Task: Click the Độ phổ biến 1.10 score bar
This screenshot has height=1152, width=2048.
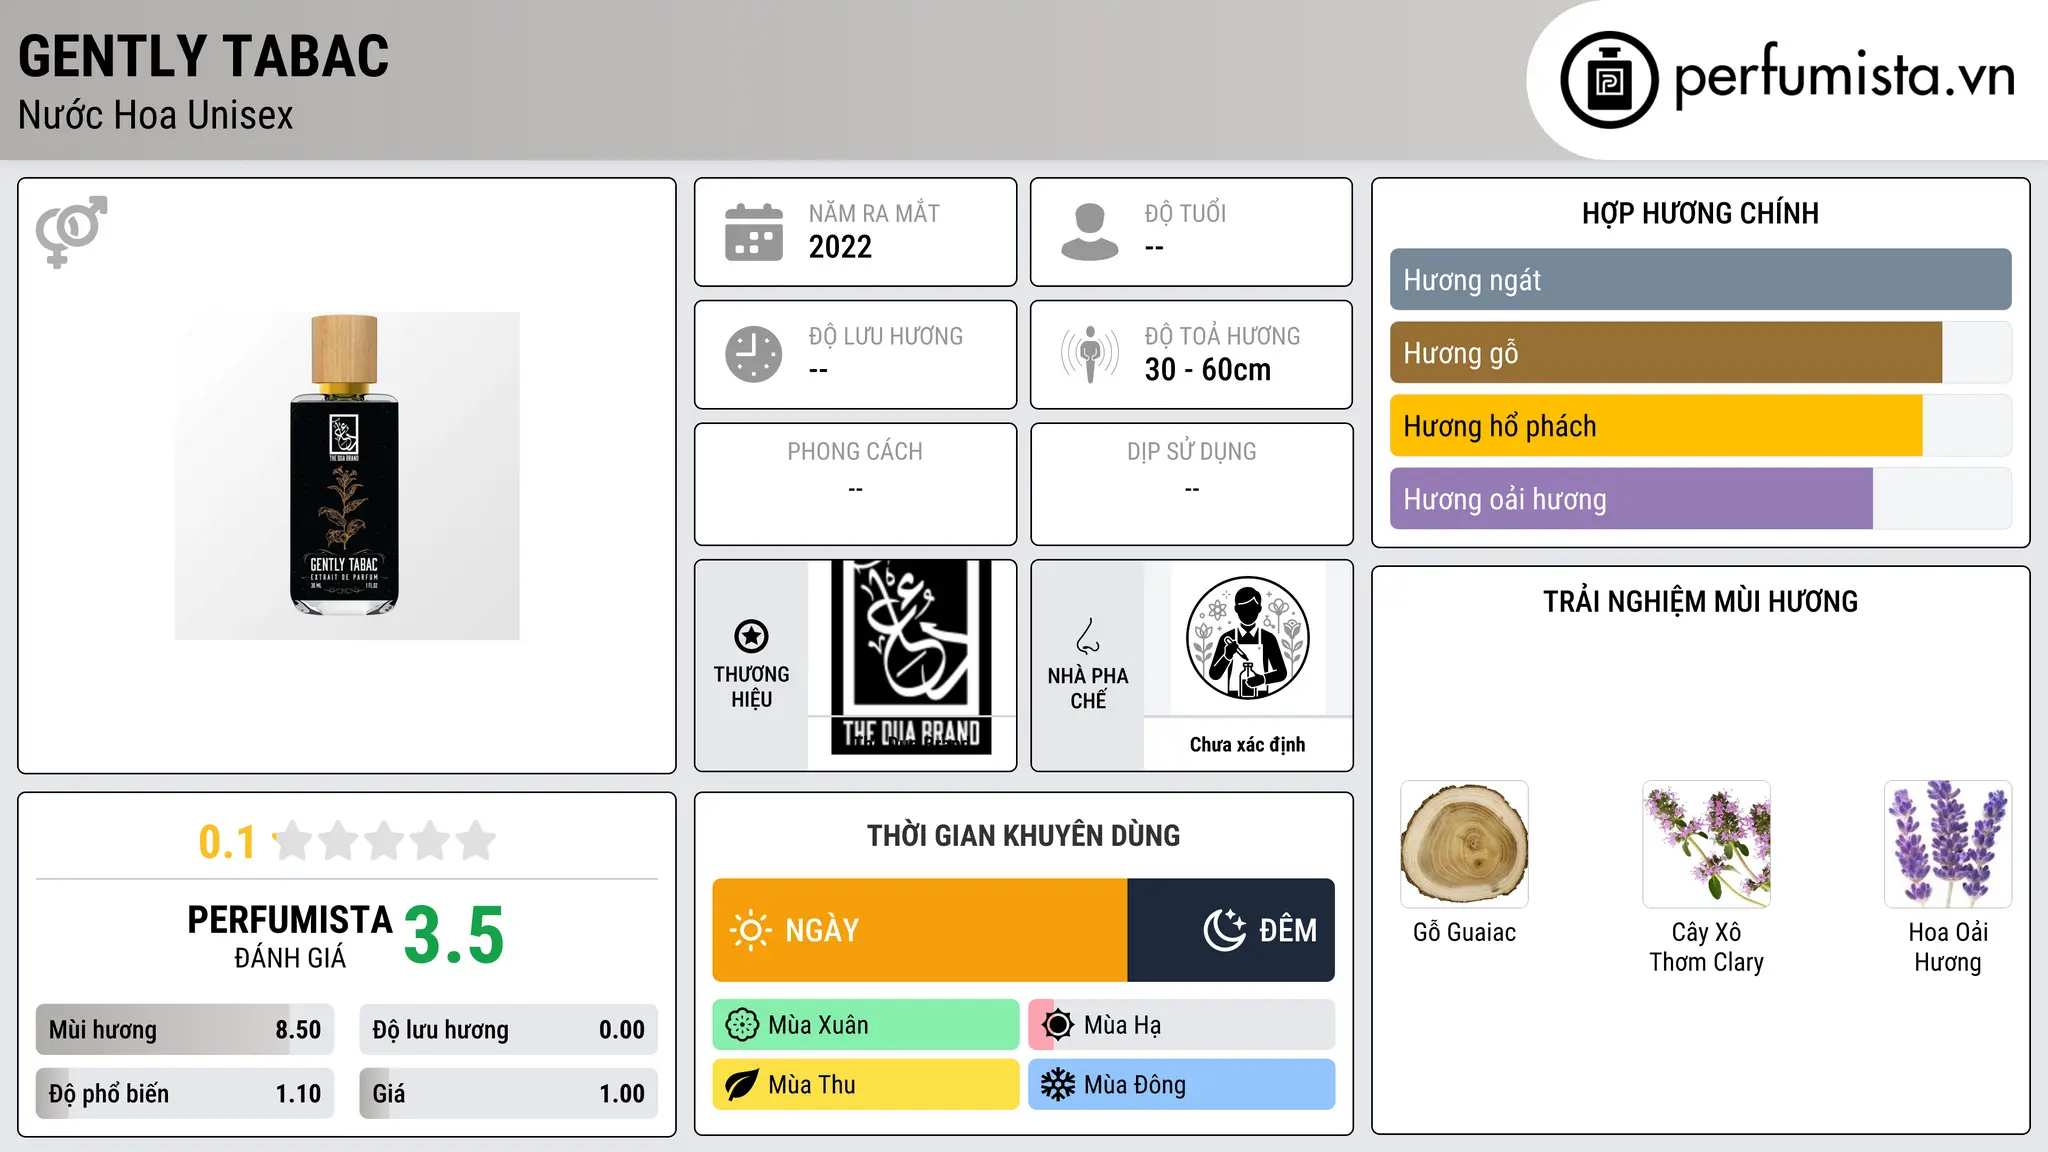Action: point(185,1094)
